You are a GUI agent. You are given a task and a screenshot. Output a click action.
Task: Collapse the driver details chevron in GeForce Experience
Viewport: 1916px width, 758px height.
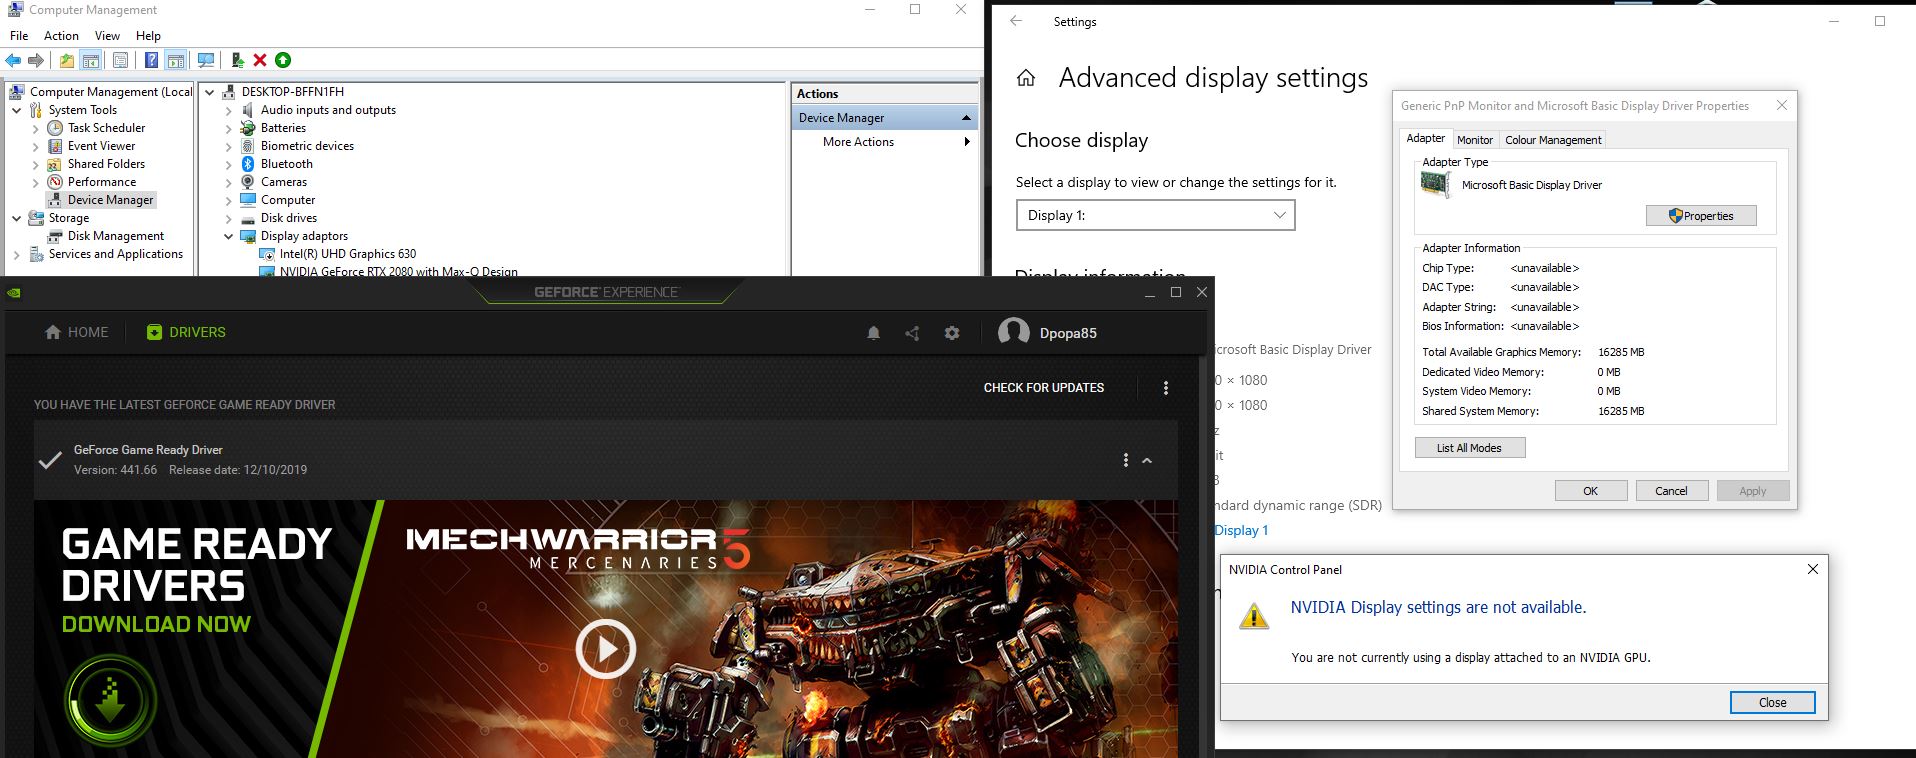(1147, 461)
